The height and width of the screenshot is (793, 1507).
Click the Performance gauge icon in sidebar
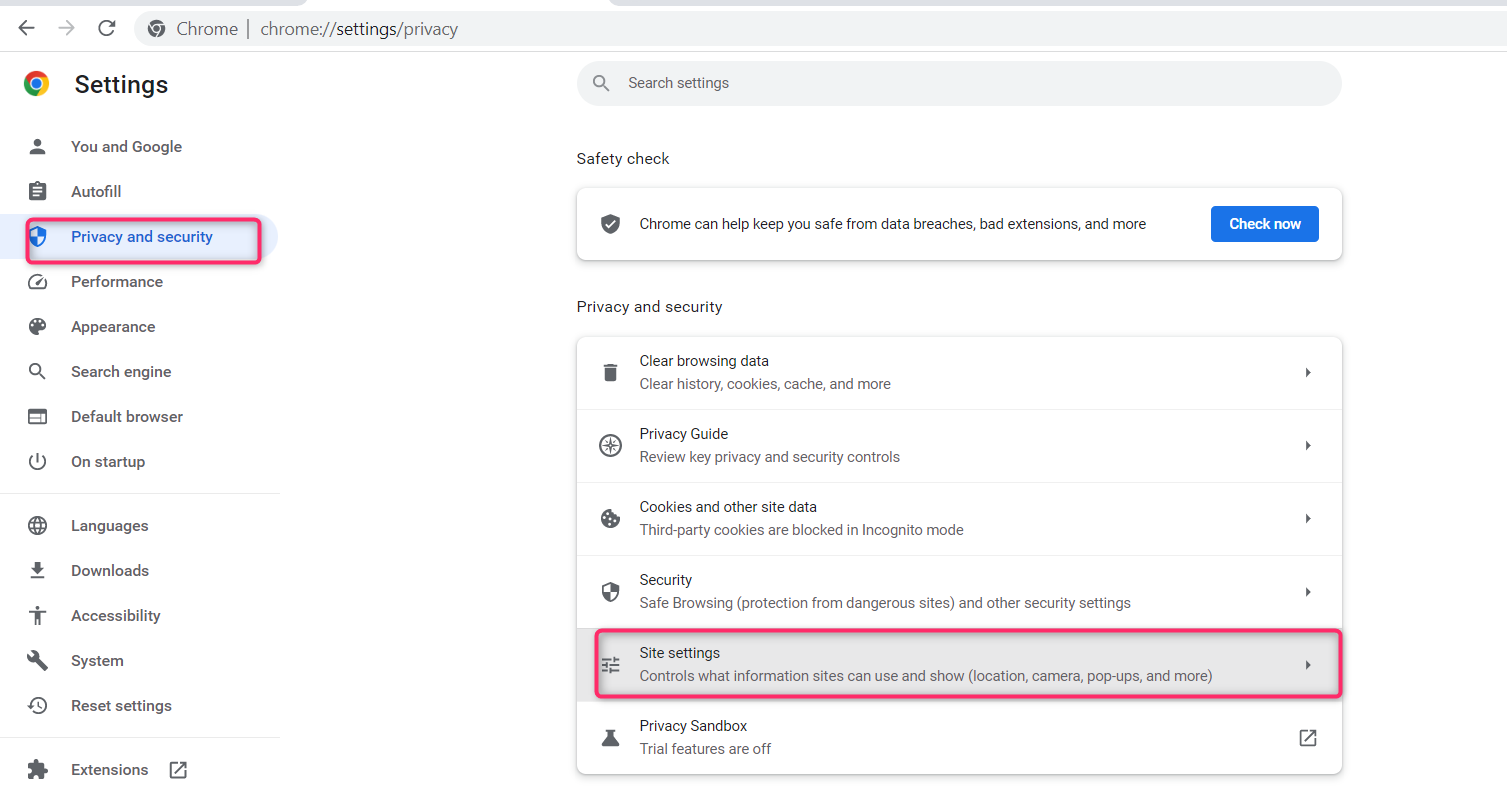(x=37, y=282)
